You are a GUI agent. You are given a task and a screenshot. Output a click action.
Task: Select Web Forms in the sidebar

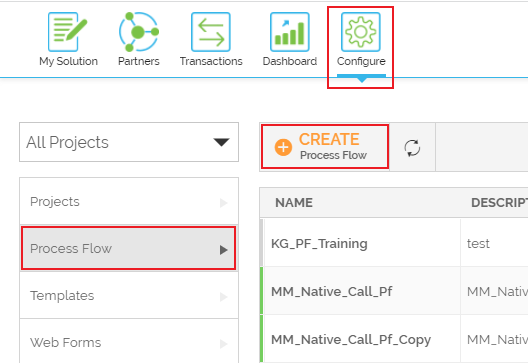[x=129, y=341]
